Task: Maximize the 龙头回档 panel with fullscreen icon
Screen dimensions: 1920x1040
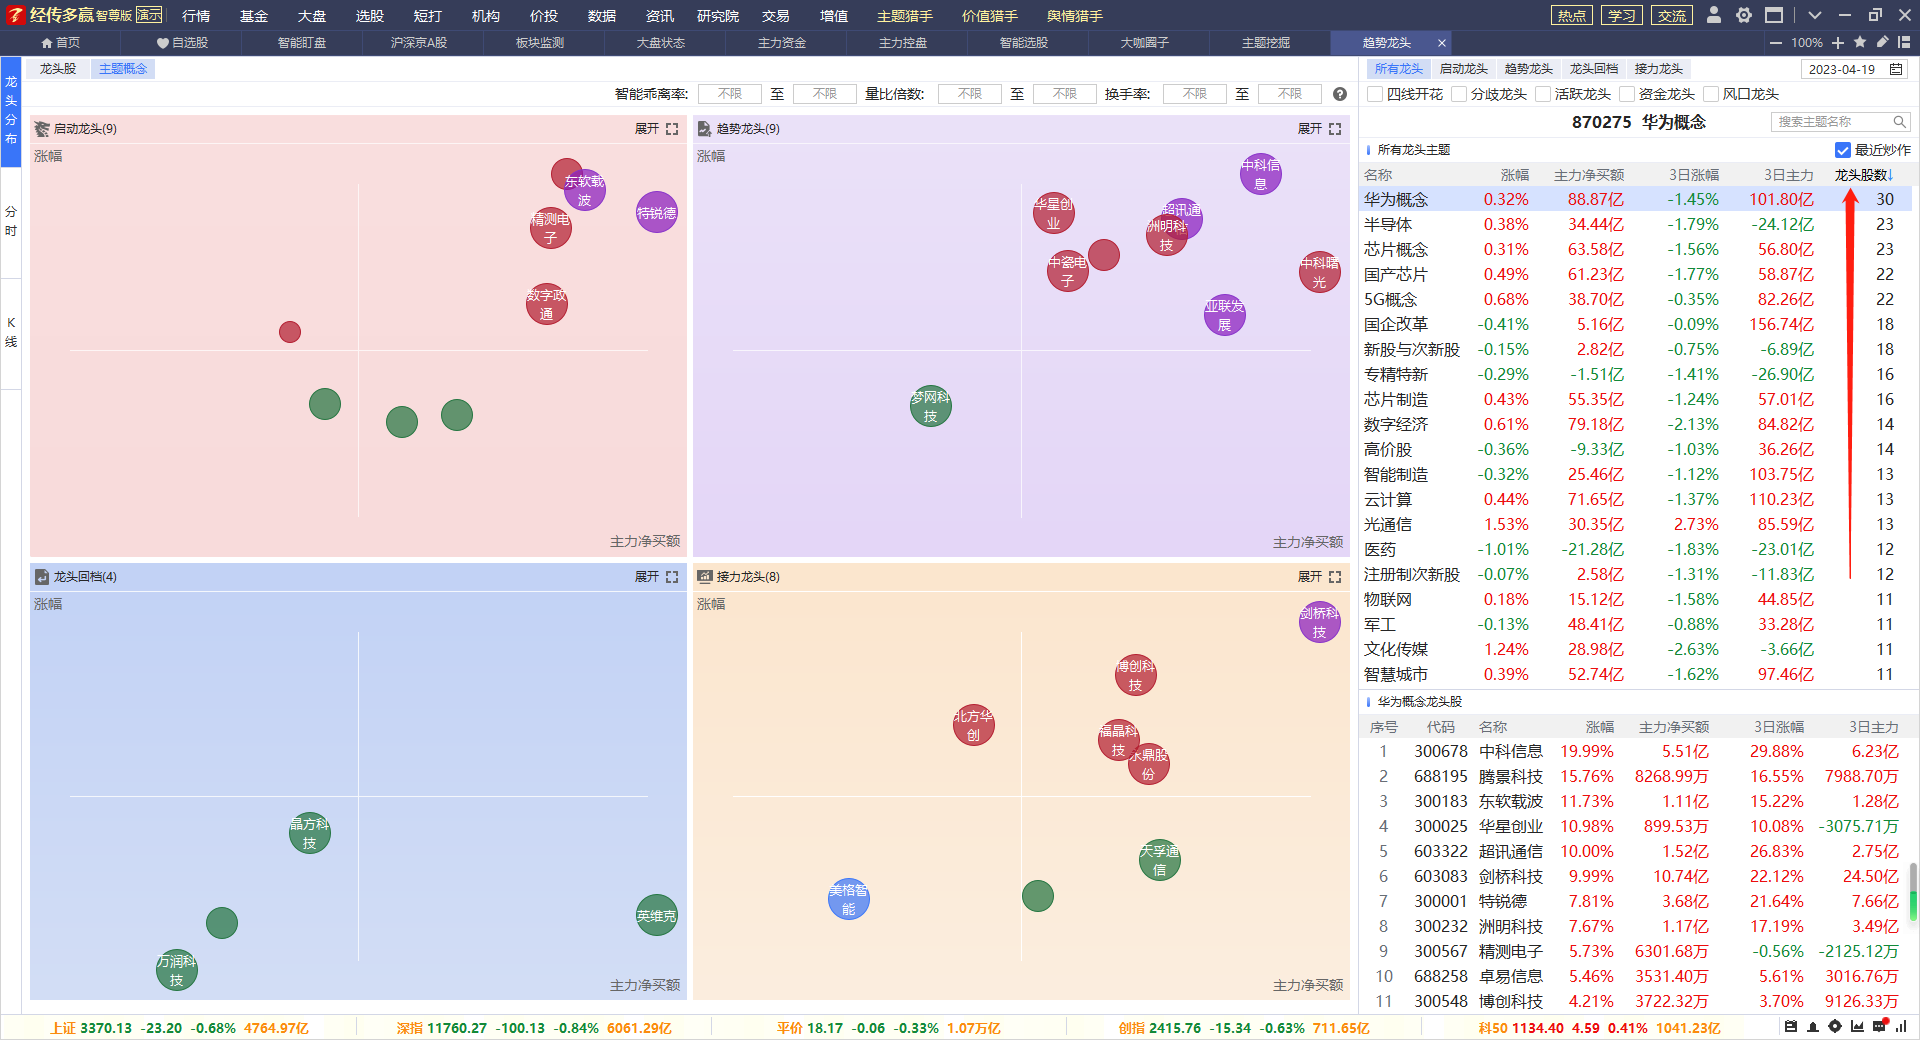Action: [672, 577]
